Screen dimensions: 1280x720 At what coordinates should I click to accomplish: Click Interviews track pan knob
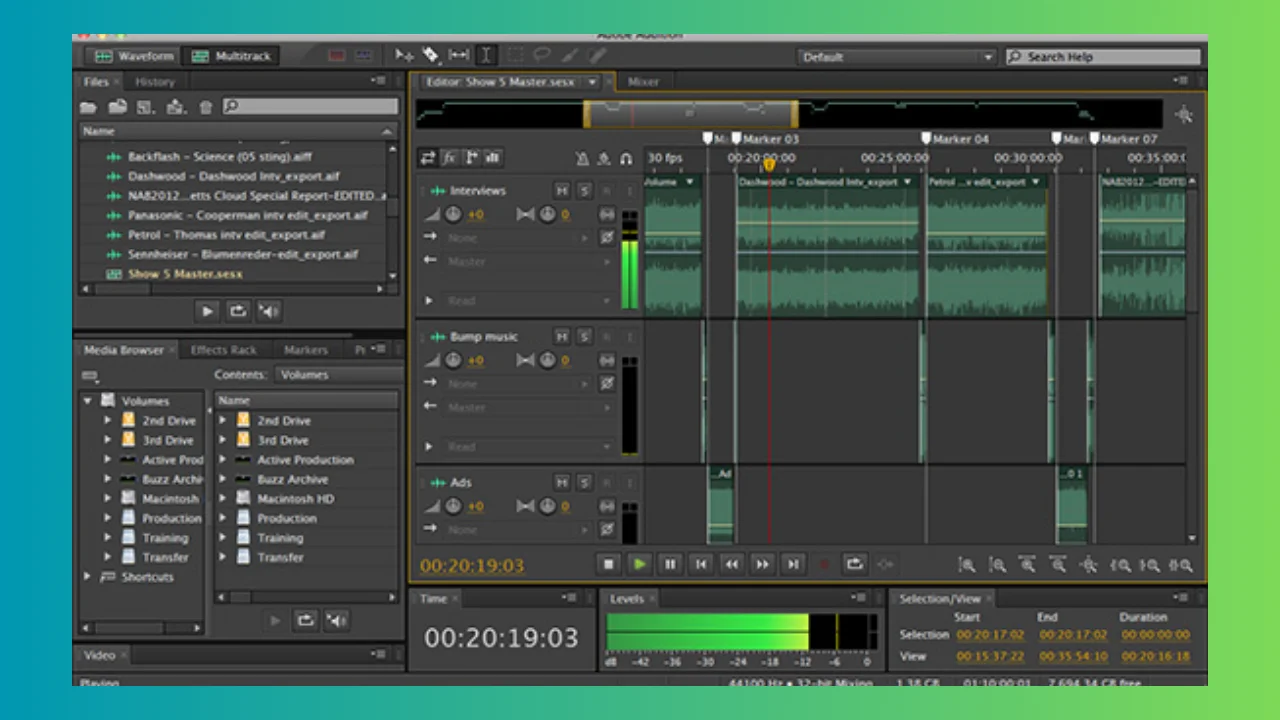[x=547, y=214]
